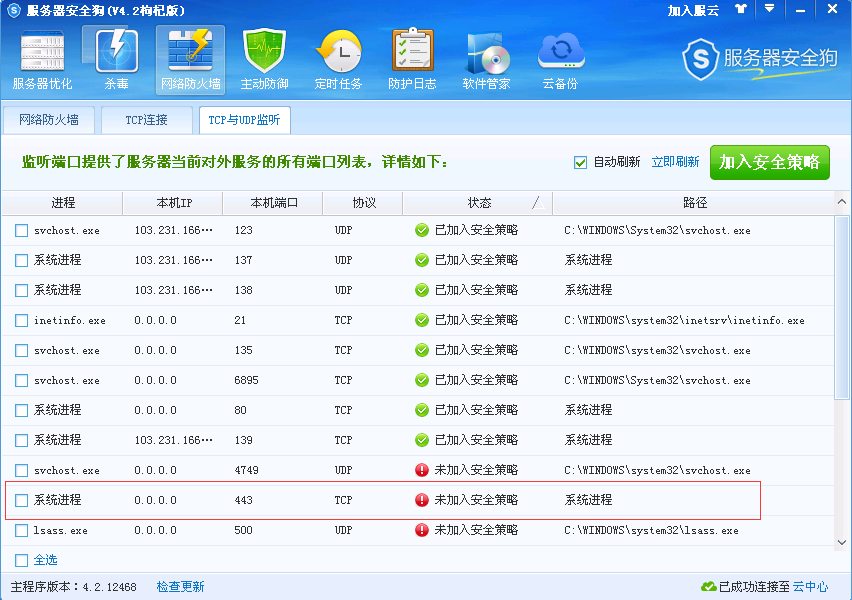Sort by the 本机端口 column header

(273, 203)
